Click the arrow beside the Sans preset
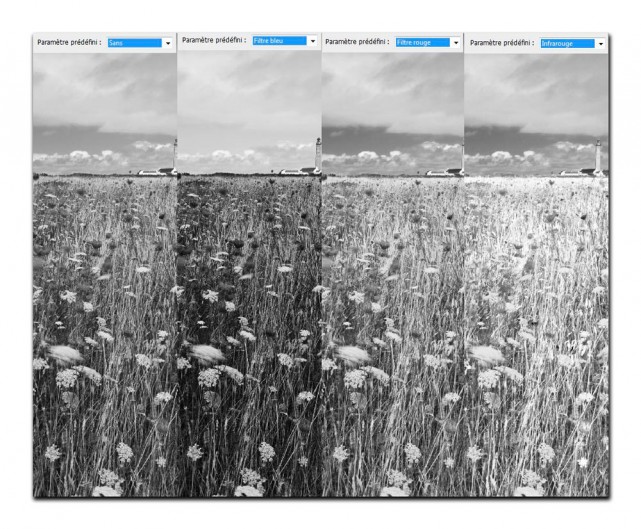This screenshot has width=641, height=529. tap(168, 43)
